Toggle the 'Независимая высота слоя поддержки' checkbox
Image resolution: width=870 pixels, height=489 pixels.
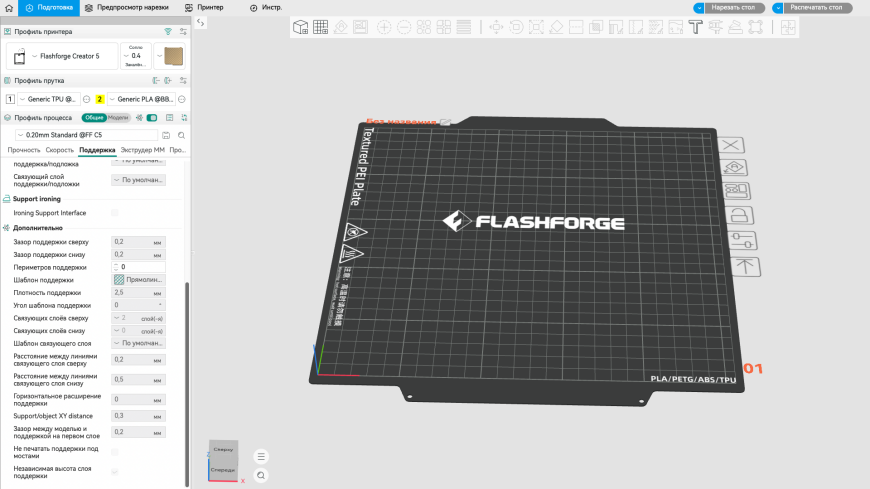[114, 472]
